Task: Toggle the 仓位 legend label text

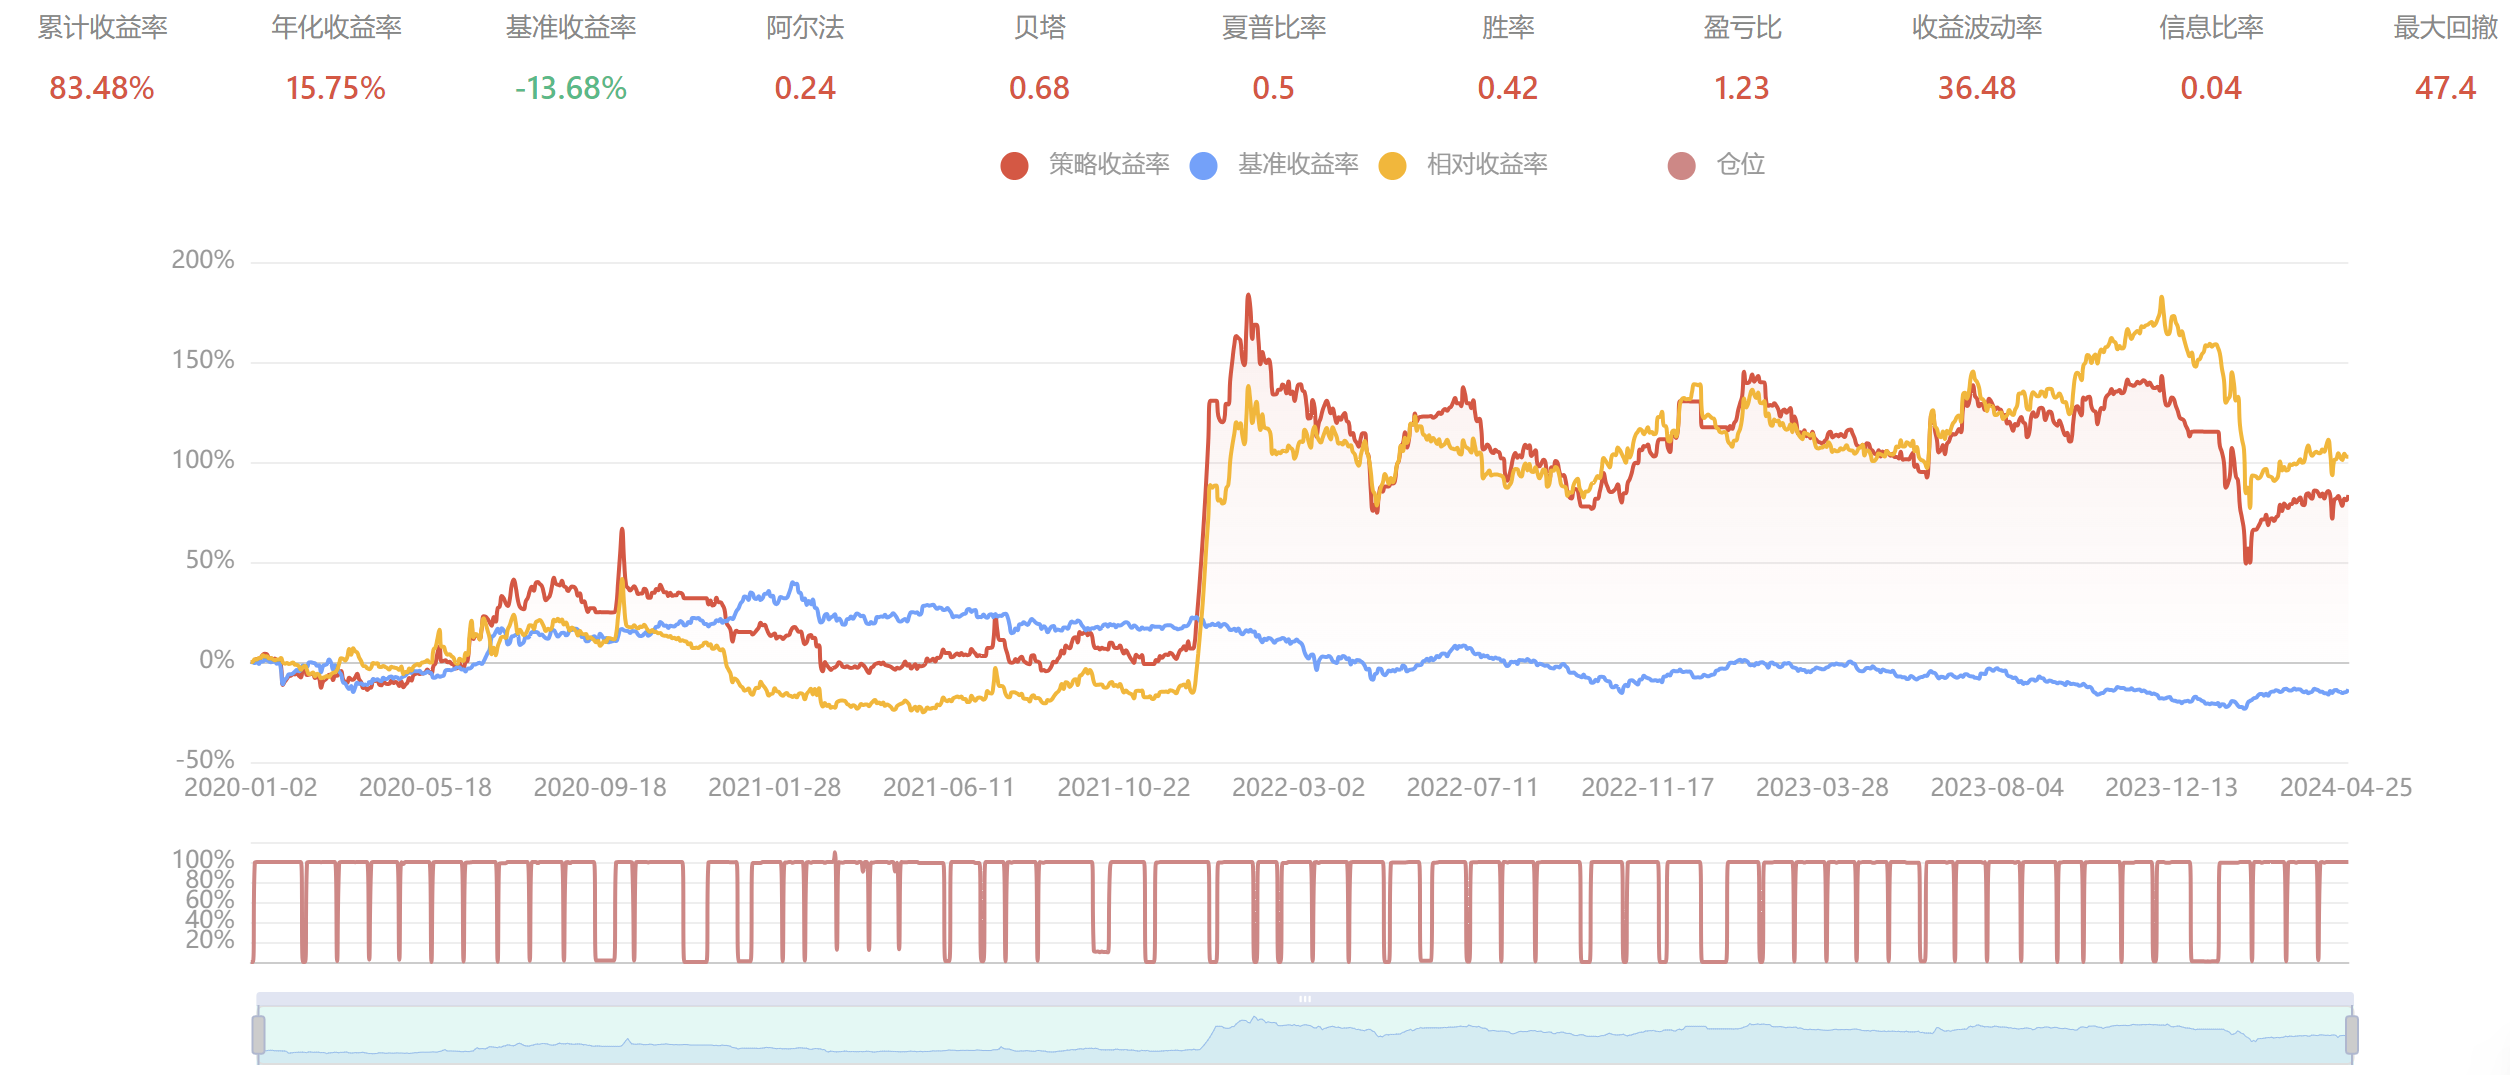Action: click(1740, 164)
